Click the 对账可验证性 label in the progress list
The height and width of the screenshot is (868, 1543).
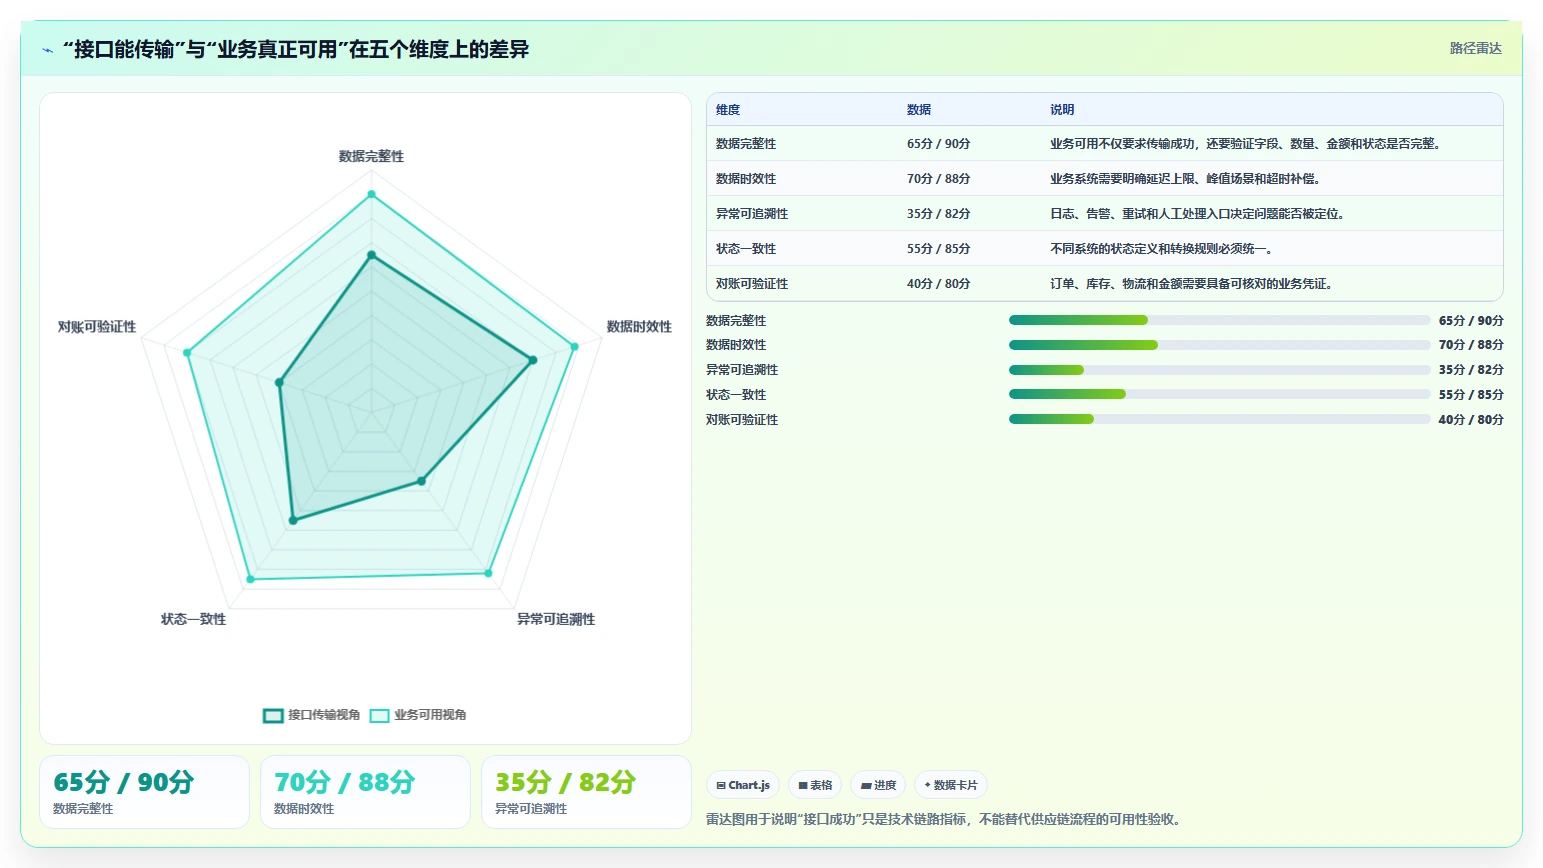[742, 420]
